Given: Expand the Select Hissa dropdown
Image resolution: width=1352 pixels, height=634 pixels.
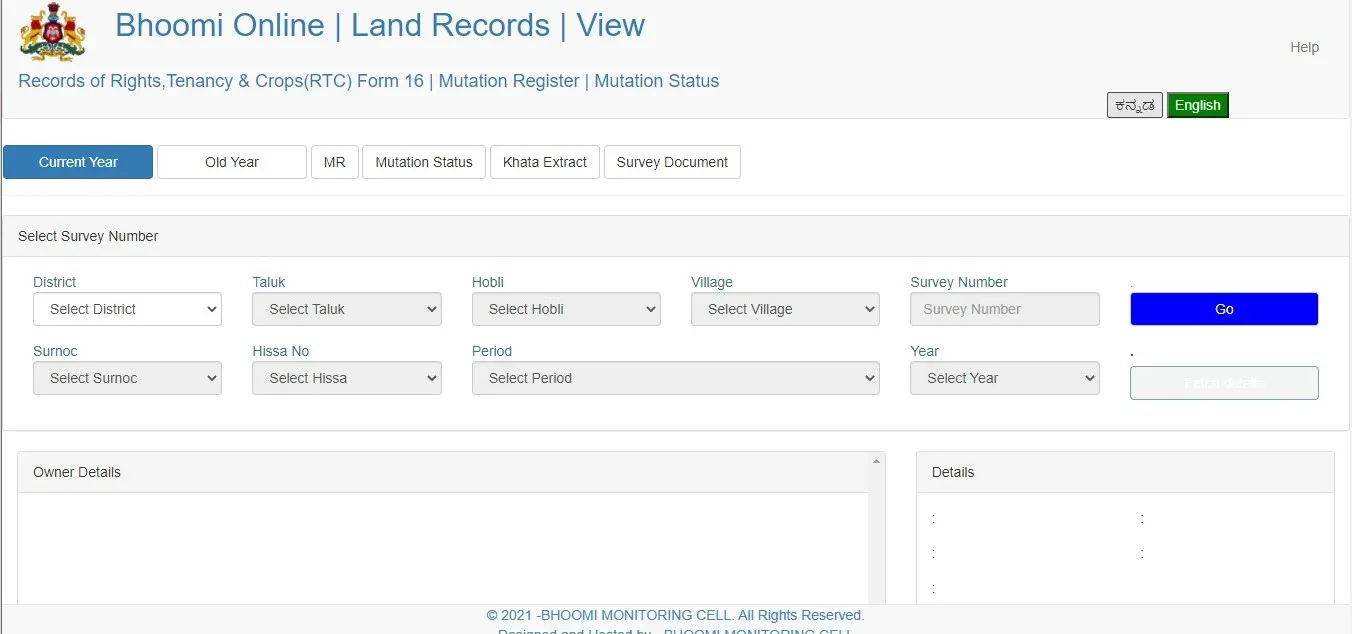Looking at the screenshot, I should pos(347,378).
